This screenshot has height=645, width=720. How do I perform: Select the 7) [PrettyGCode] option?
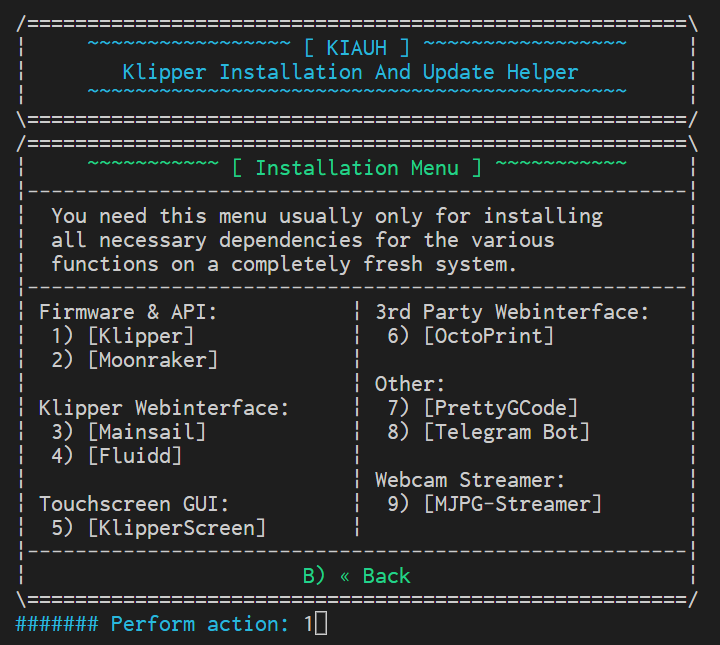pos(483,408)
